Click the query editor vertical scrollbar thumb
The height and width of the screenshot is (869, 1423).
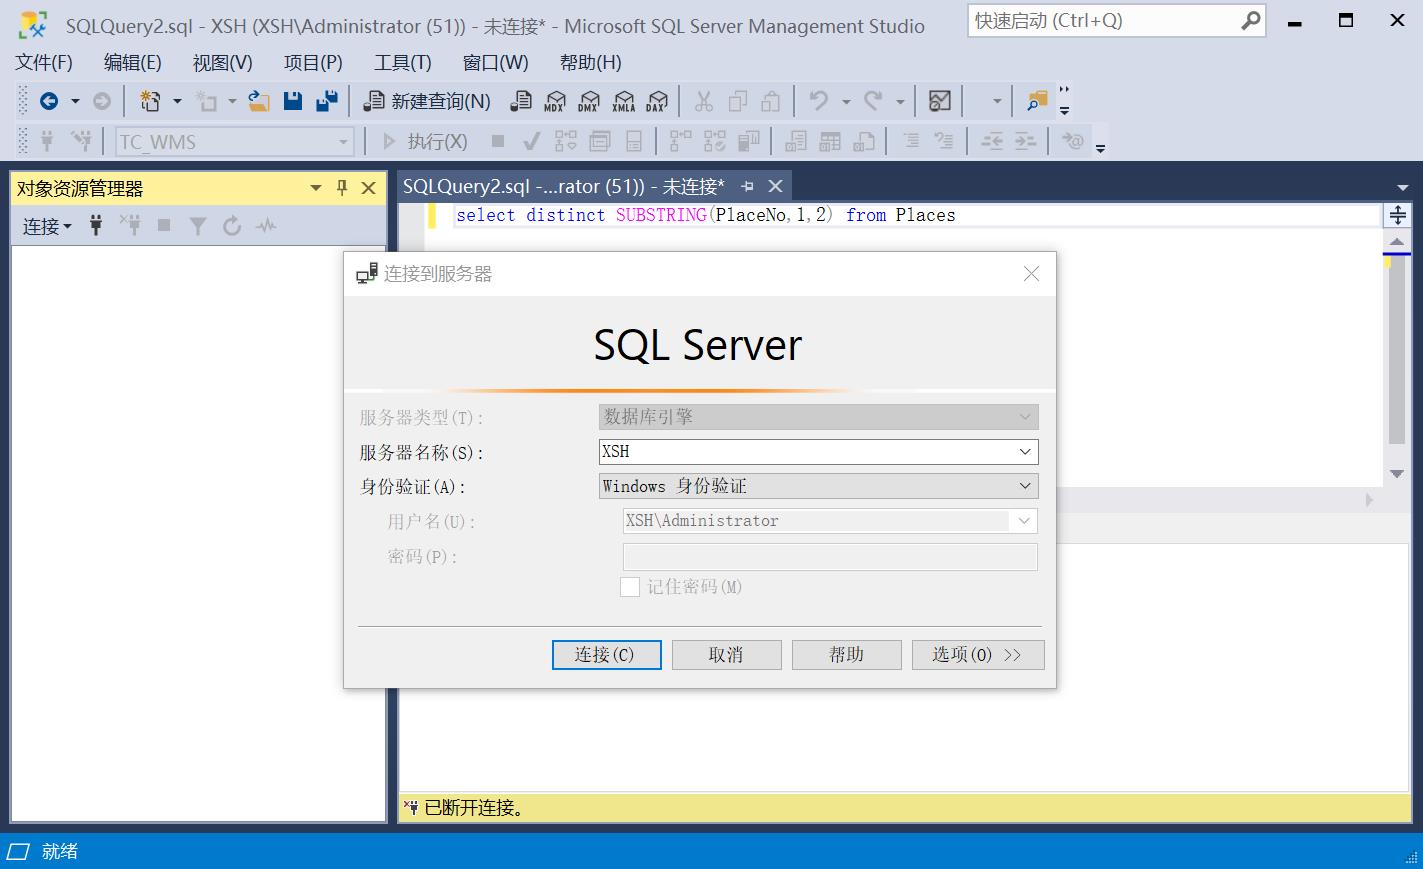pos(1397,348)
